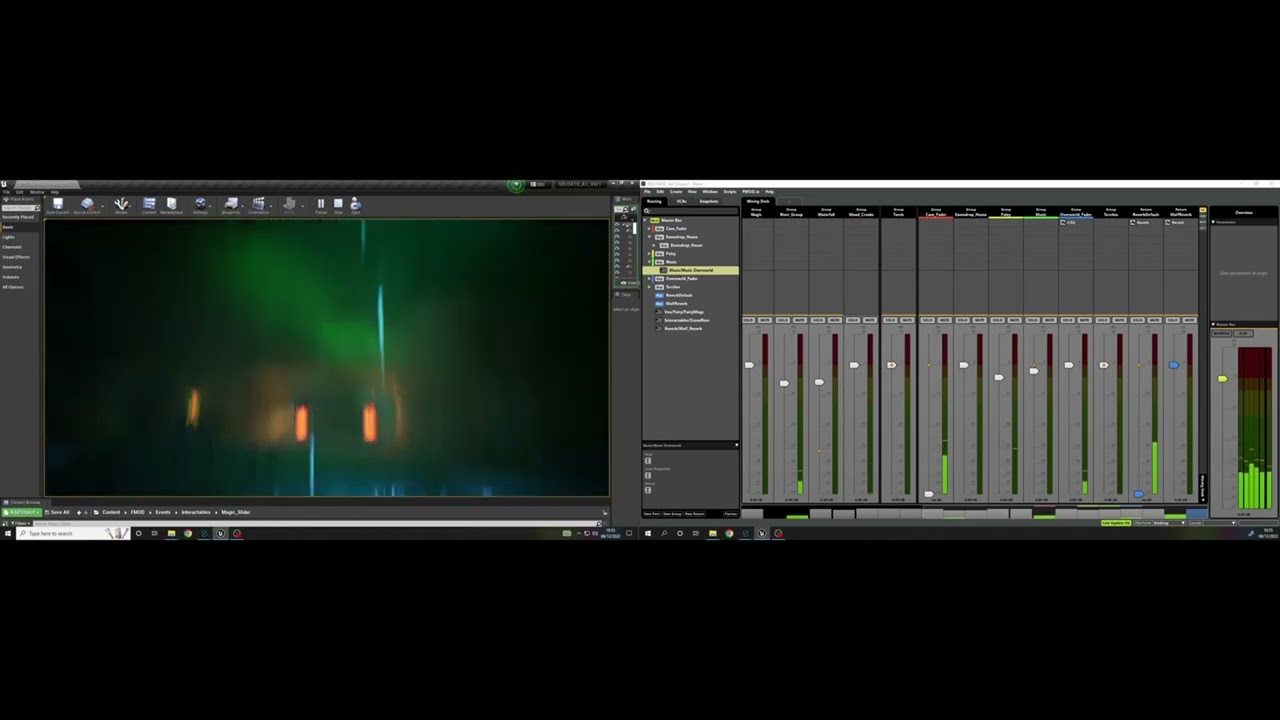Open the FMOD Scripts menu
This screenshot has width=1280, height=720.
pyautogui.click(x=730, y=191)
